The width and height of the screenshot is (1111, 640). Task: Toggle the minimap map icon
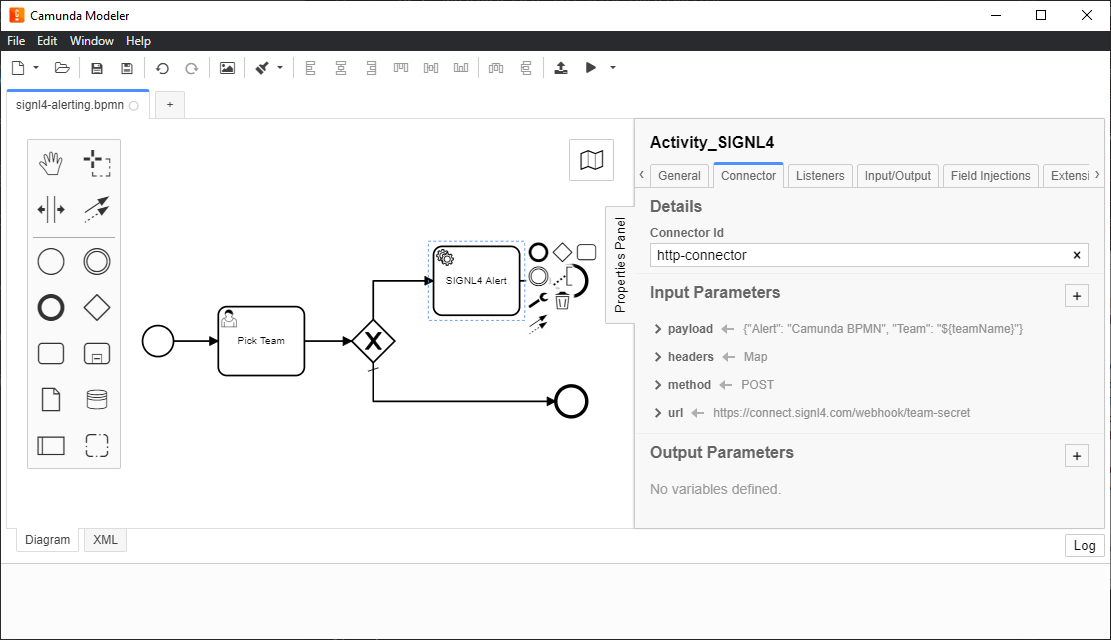click(x=592, y=160)
